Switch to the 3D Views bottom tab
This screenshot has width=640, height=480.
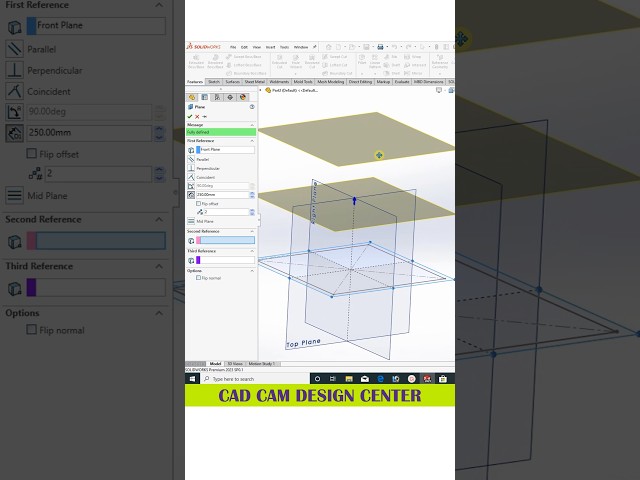pyautogui.click(x=235, y=364)
